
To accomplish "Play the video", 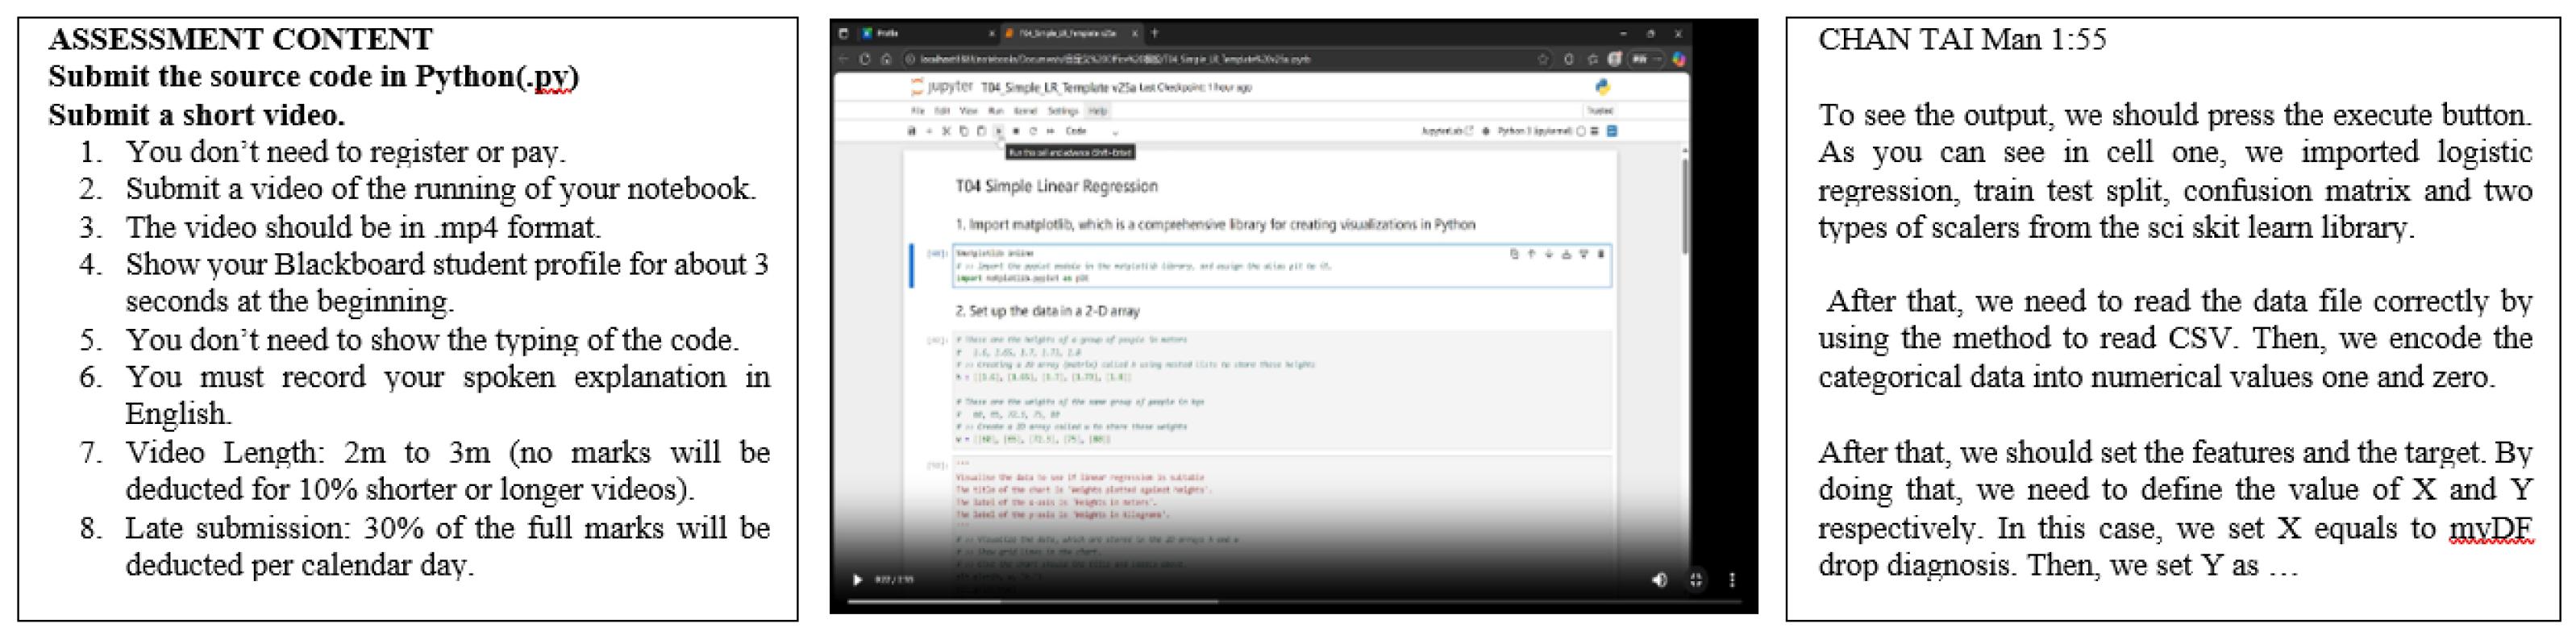I will (857, 580).
